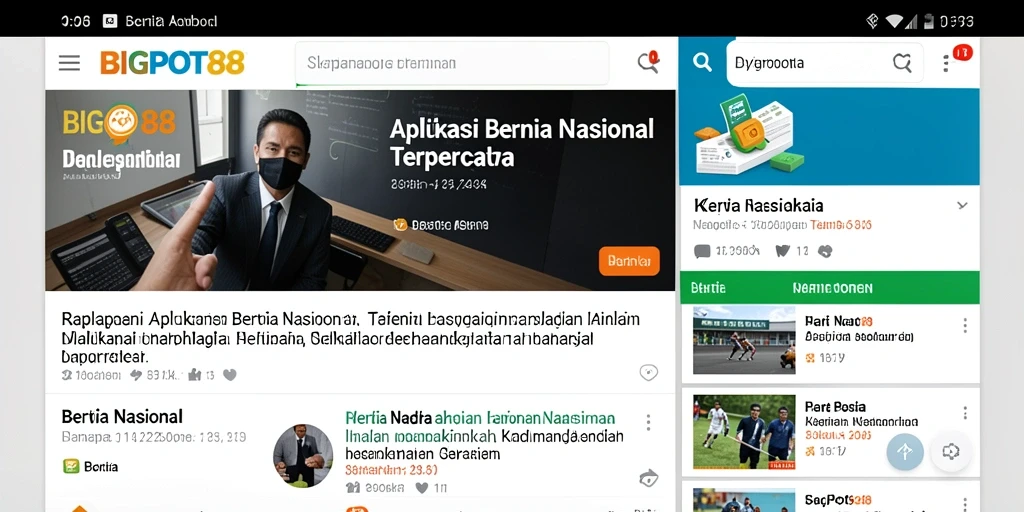Open the green Pertia Nadta article headline

pos(480,417)
